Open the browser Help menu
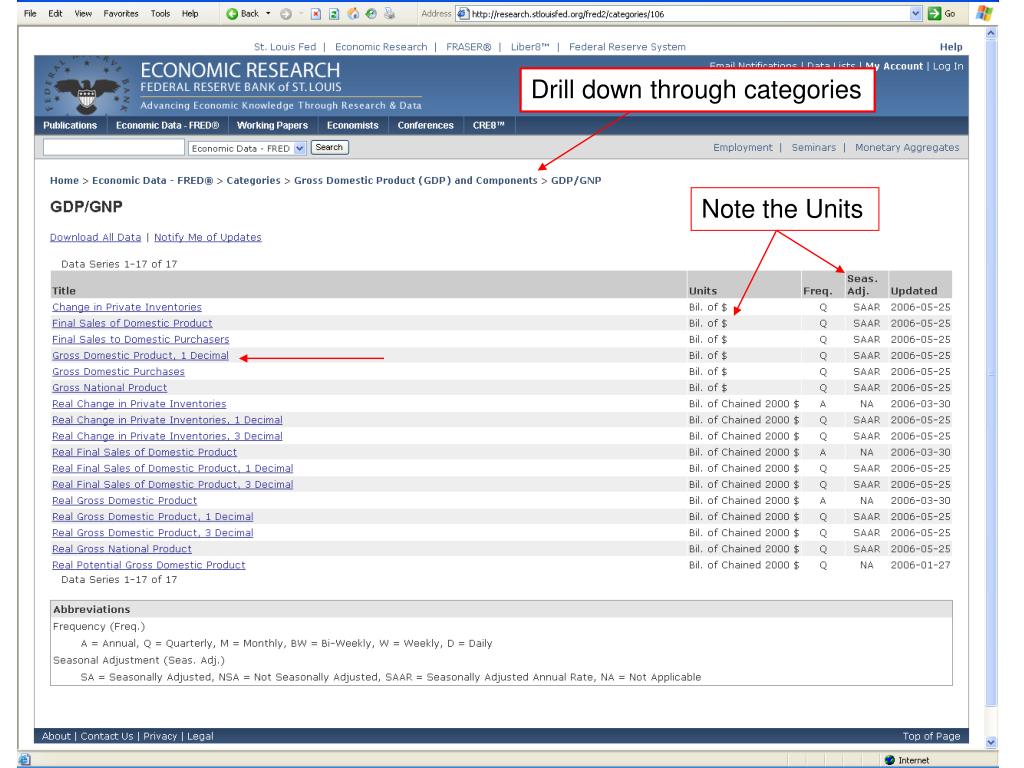Image resolution: width=1024 pixels, height=768 pixels. 190,14
